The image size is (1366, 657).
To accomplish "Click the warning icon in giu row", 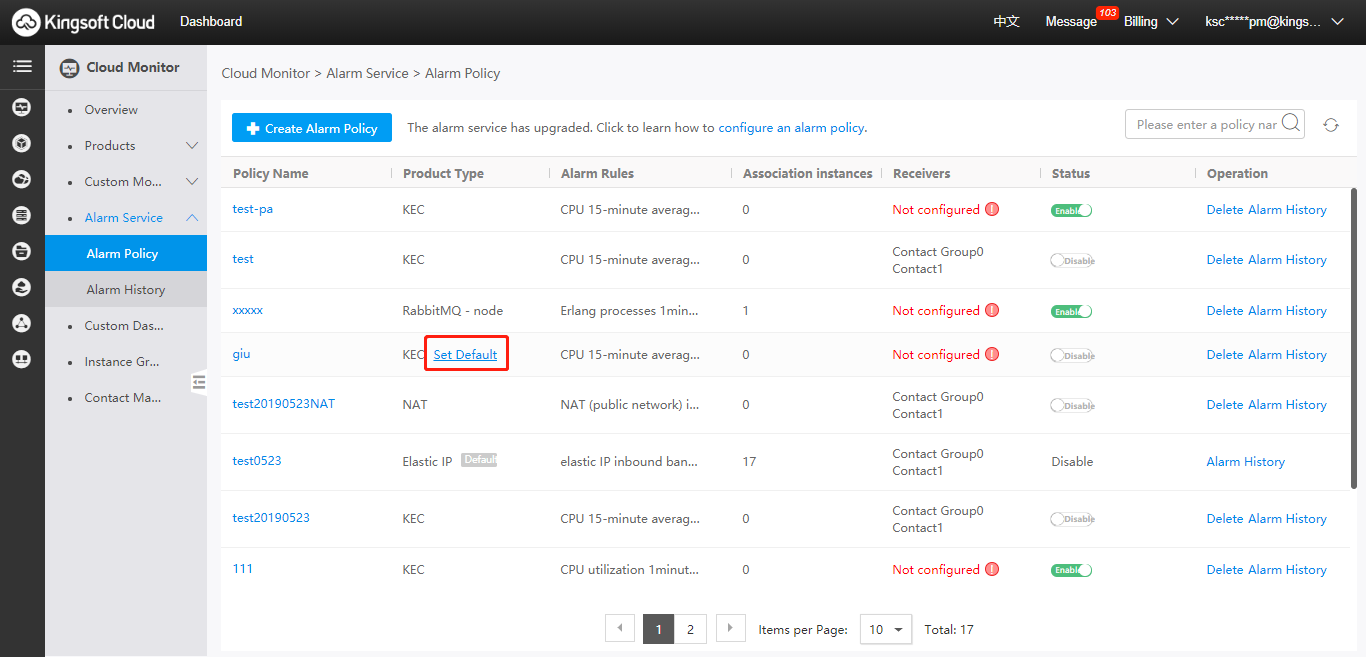I will tap(992, 354).
